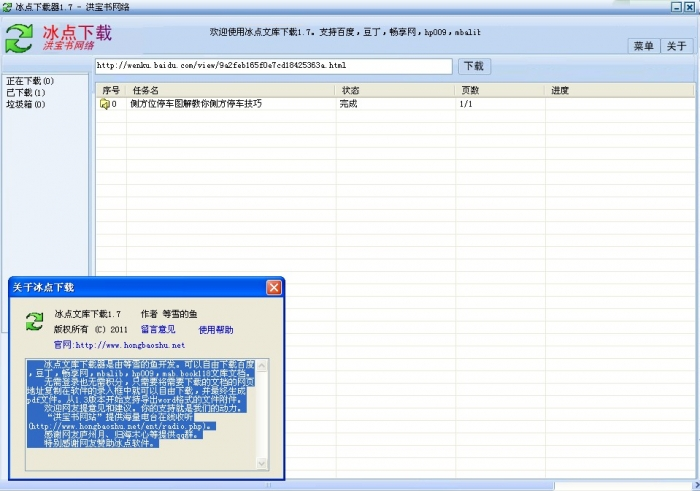Click the 版权所有 (C) 2011 text
The height and width of the screenshot is (491, 700).
pos(91,329)
